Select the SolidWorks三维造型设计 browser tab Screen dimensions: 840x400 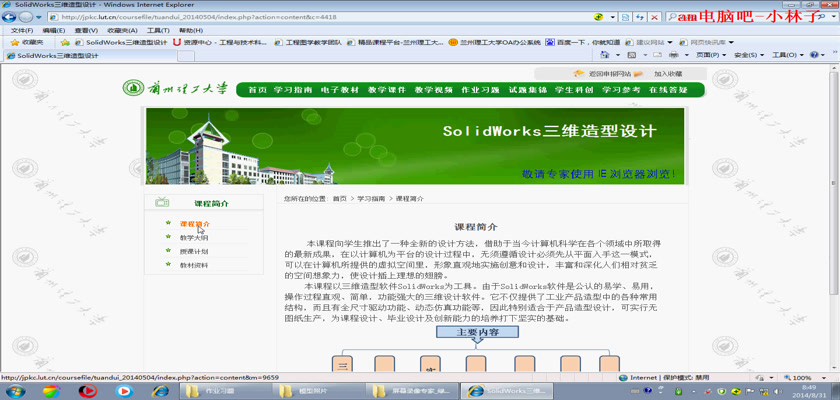coord(89,55)
